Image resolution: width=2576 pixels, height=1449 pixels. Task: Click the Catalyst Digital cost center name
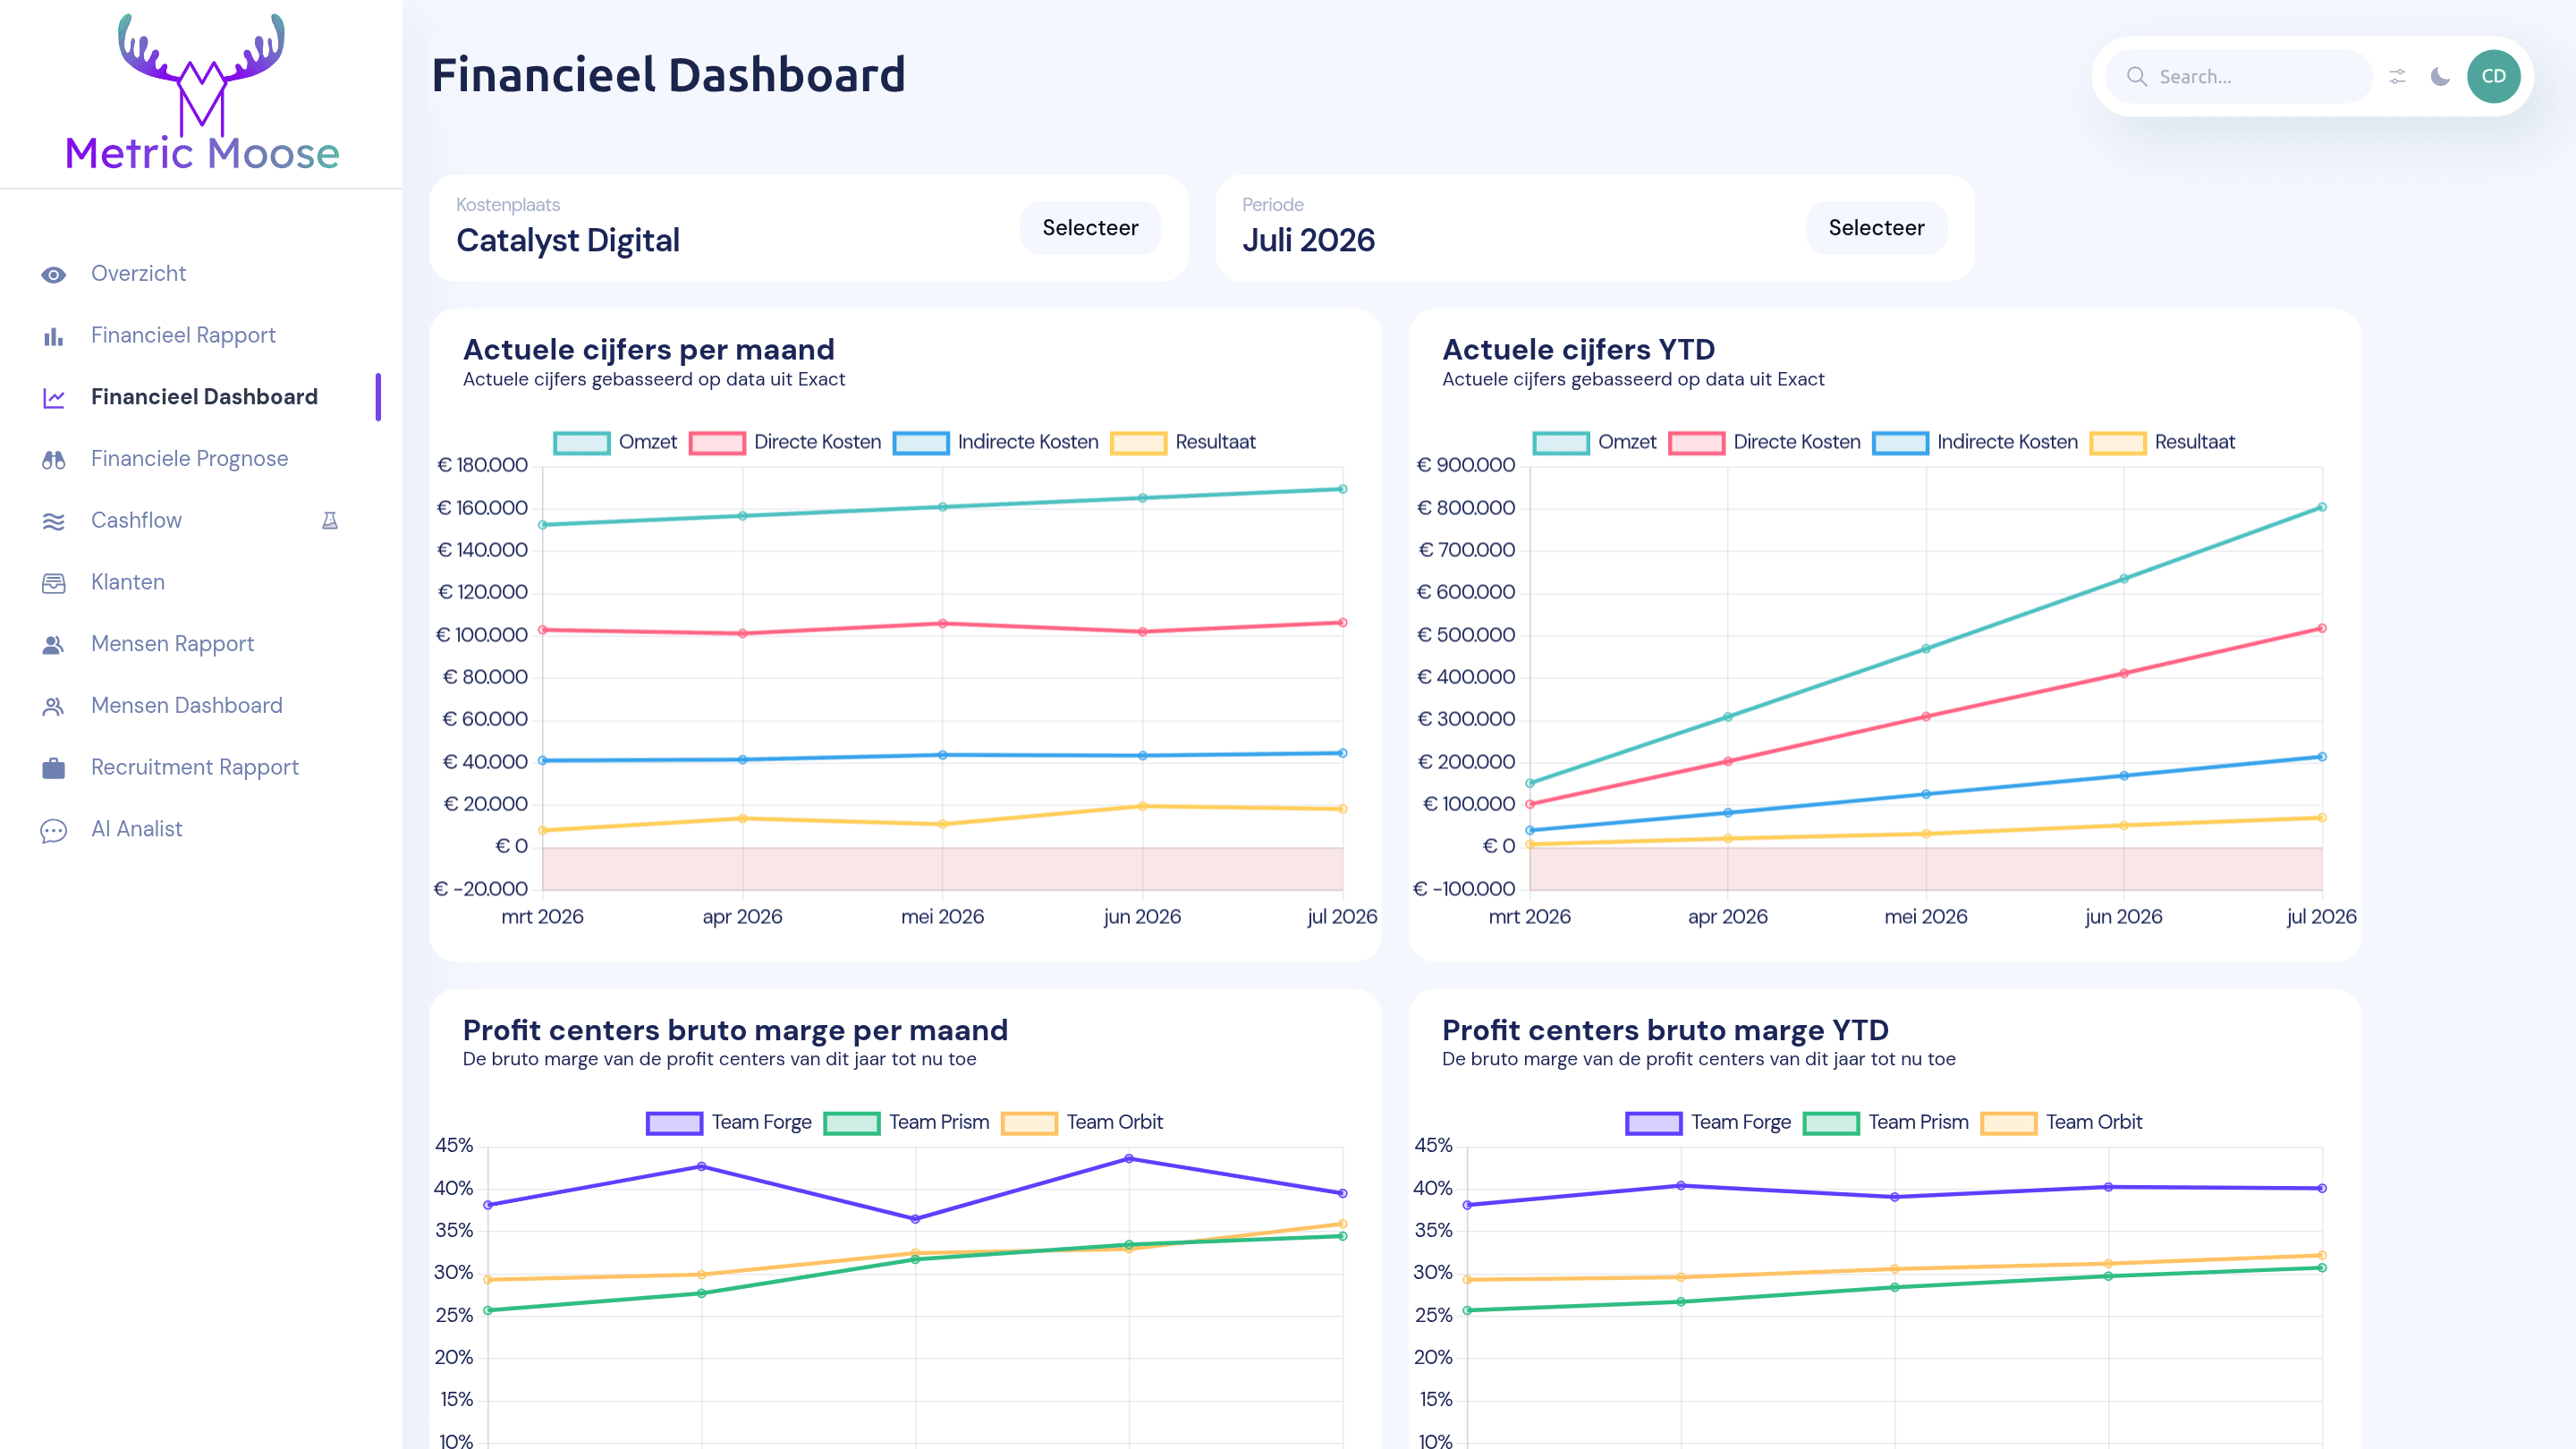pyautogui.click(x=568, y=240)
